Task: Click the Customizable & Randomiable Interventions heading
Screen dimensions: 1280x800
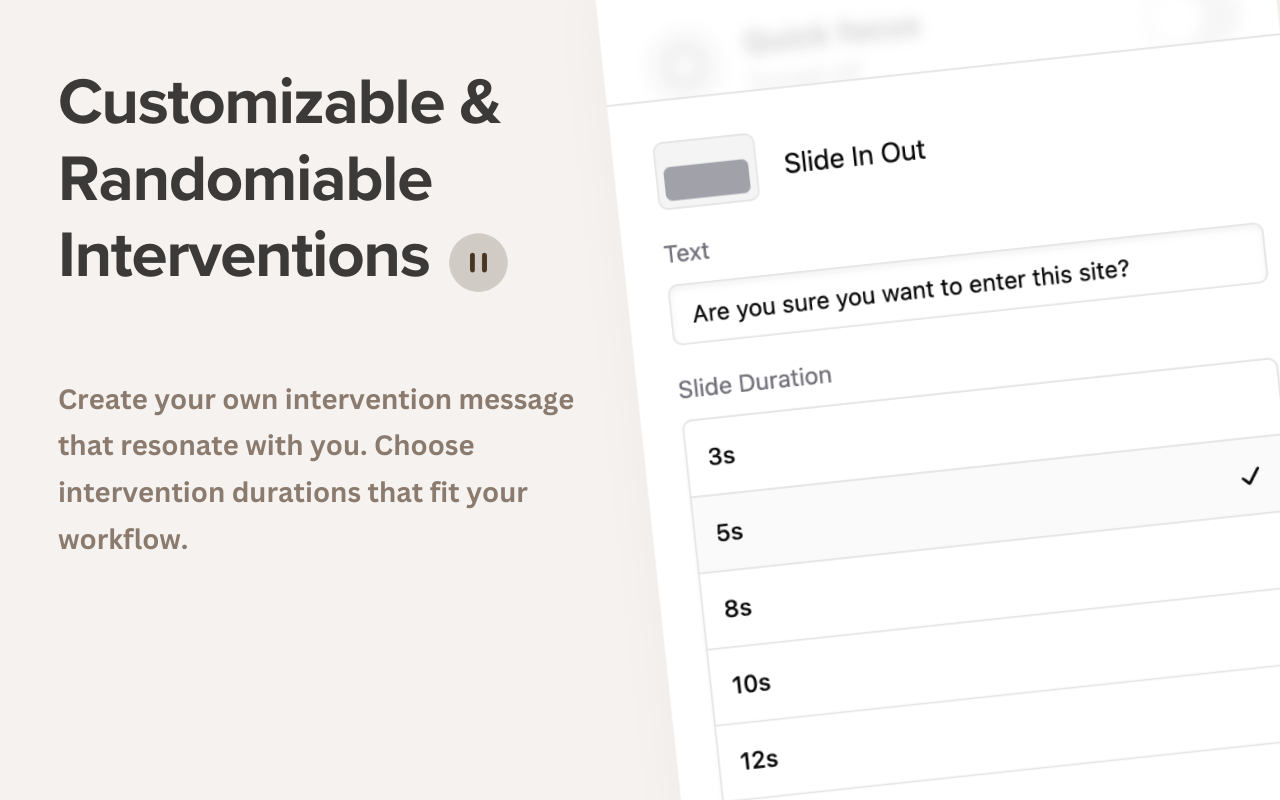Action: [x=280, y=179]
